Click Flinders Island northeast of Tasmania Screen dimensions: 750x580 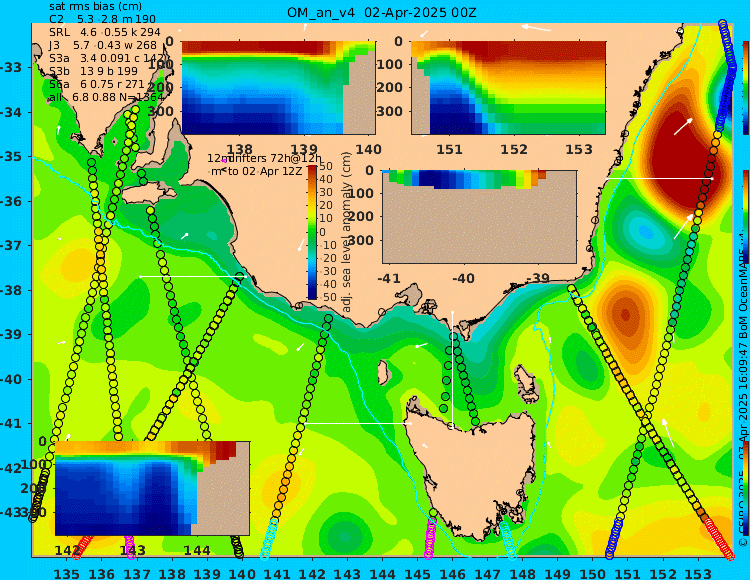527,382
